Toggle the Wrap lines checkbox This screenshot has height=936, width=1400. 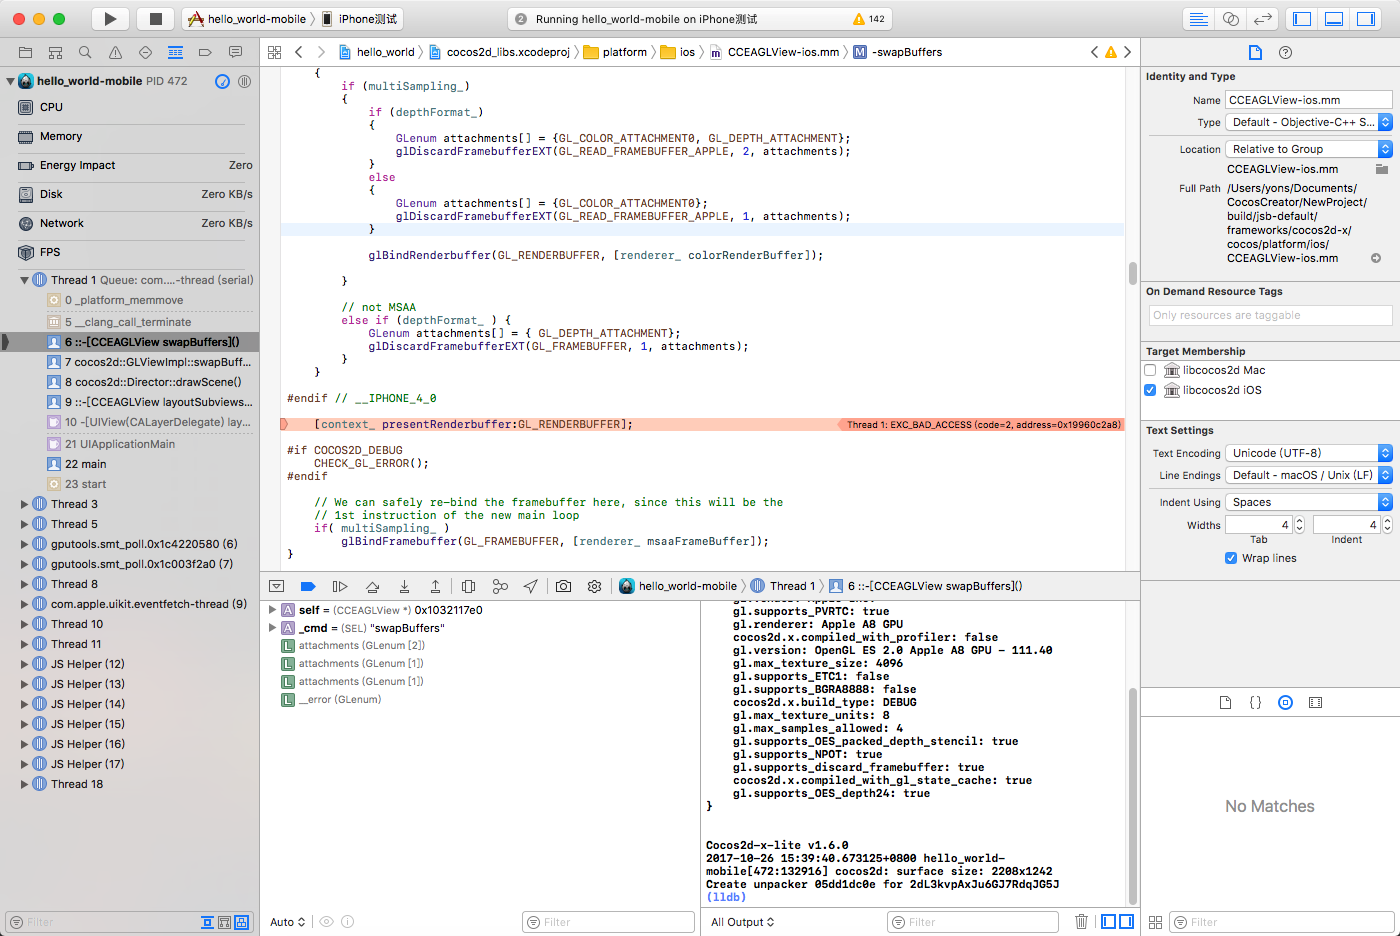(1231, 558)
